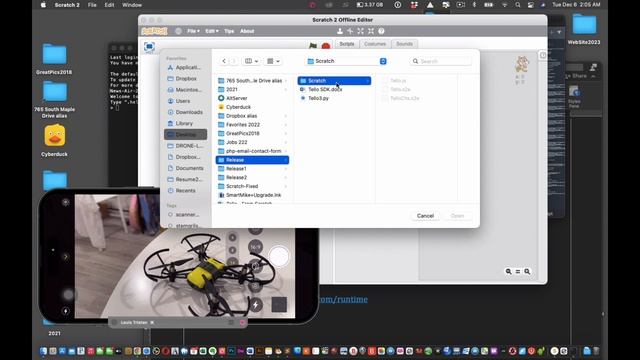Zoom in the Scratch scripts area
This screenshot has width=640, height=360.
click(527, 271)
